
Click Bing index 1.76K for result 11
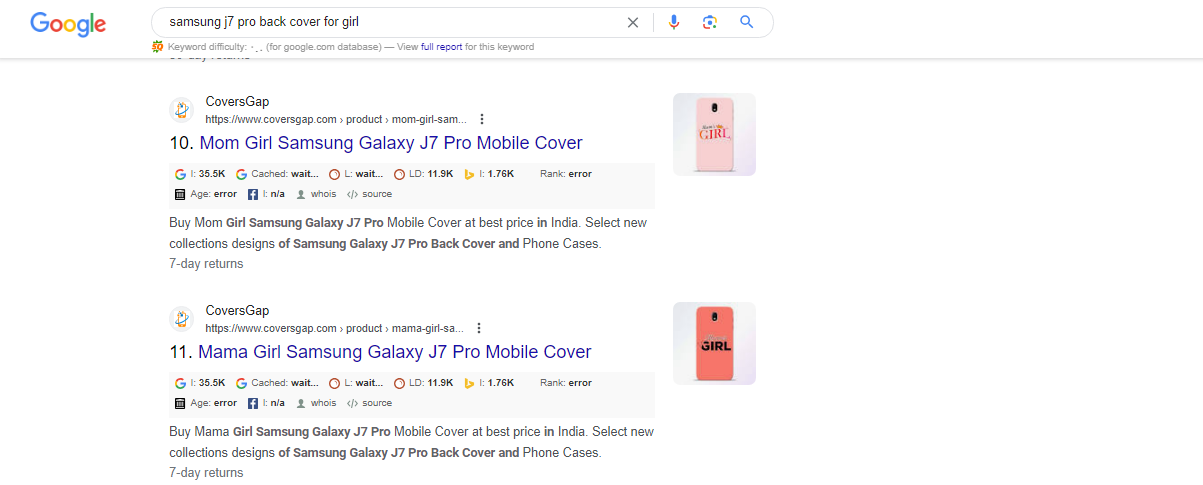pos(500,383)
